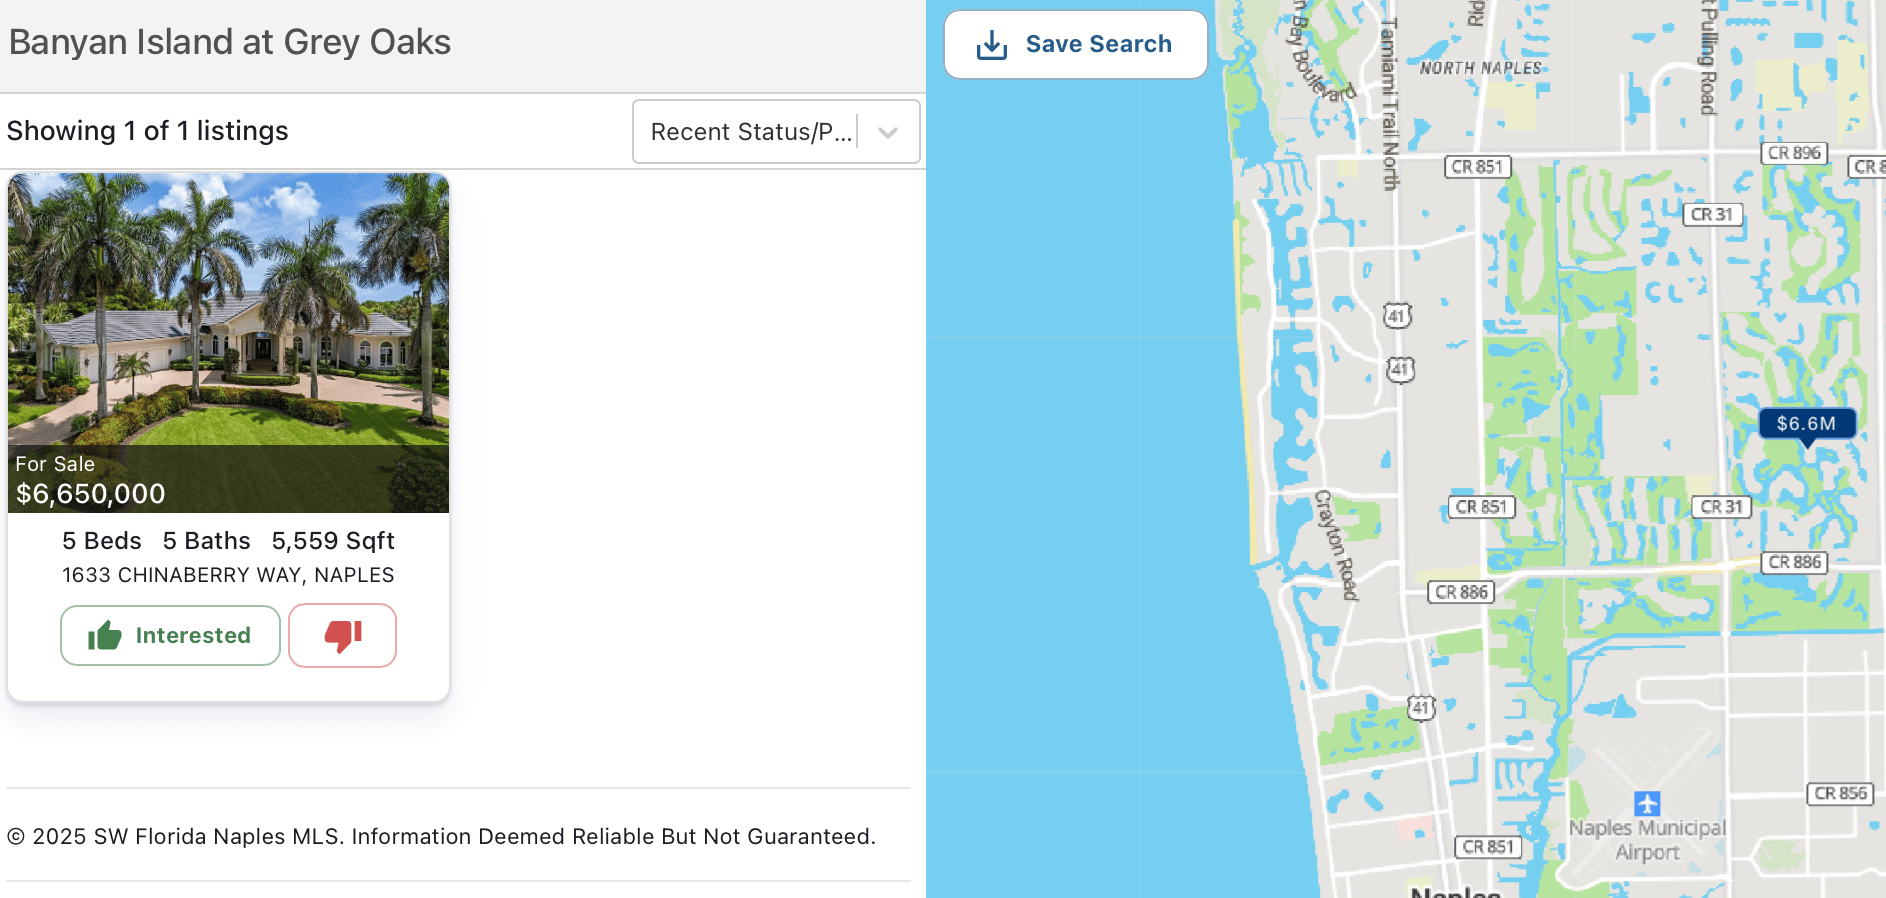Open the Recent Status sort dropdown

[750, 132]
